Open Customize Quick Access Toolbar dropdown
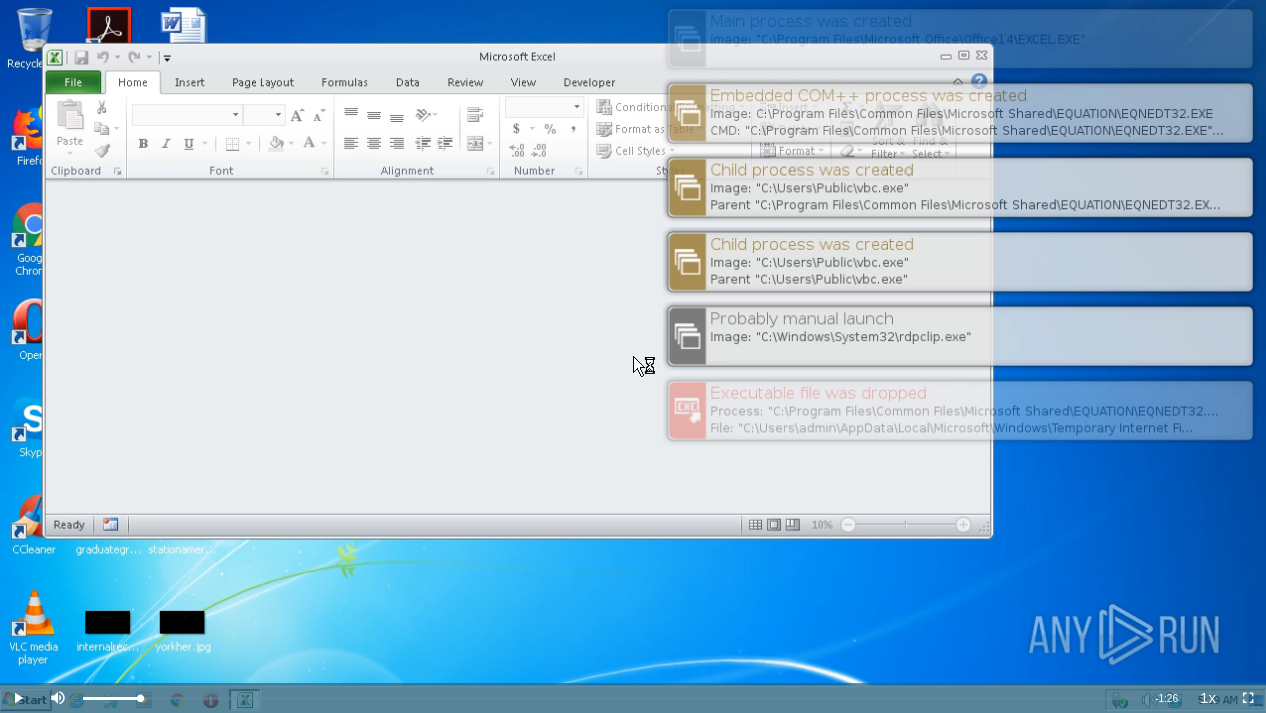 point(167,58)
